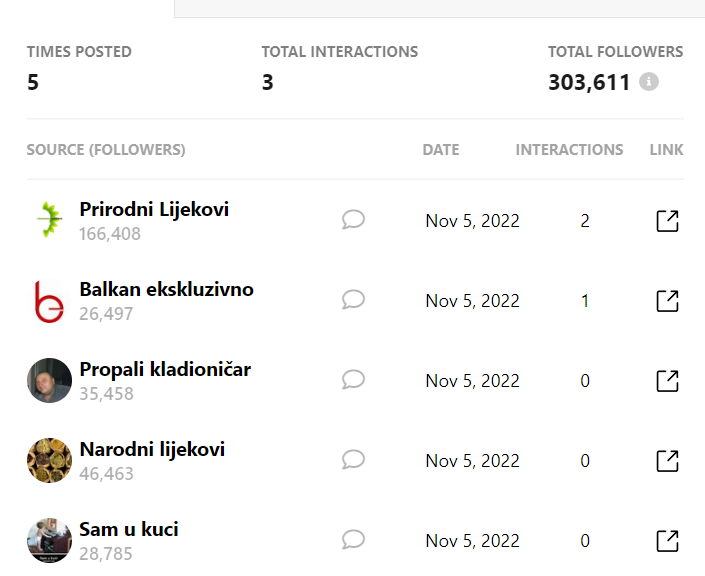Screen dimensions: 705x576
Task: Click the info icon beside Total Followers
Action: (x=649, y=82)
